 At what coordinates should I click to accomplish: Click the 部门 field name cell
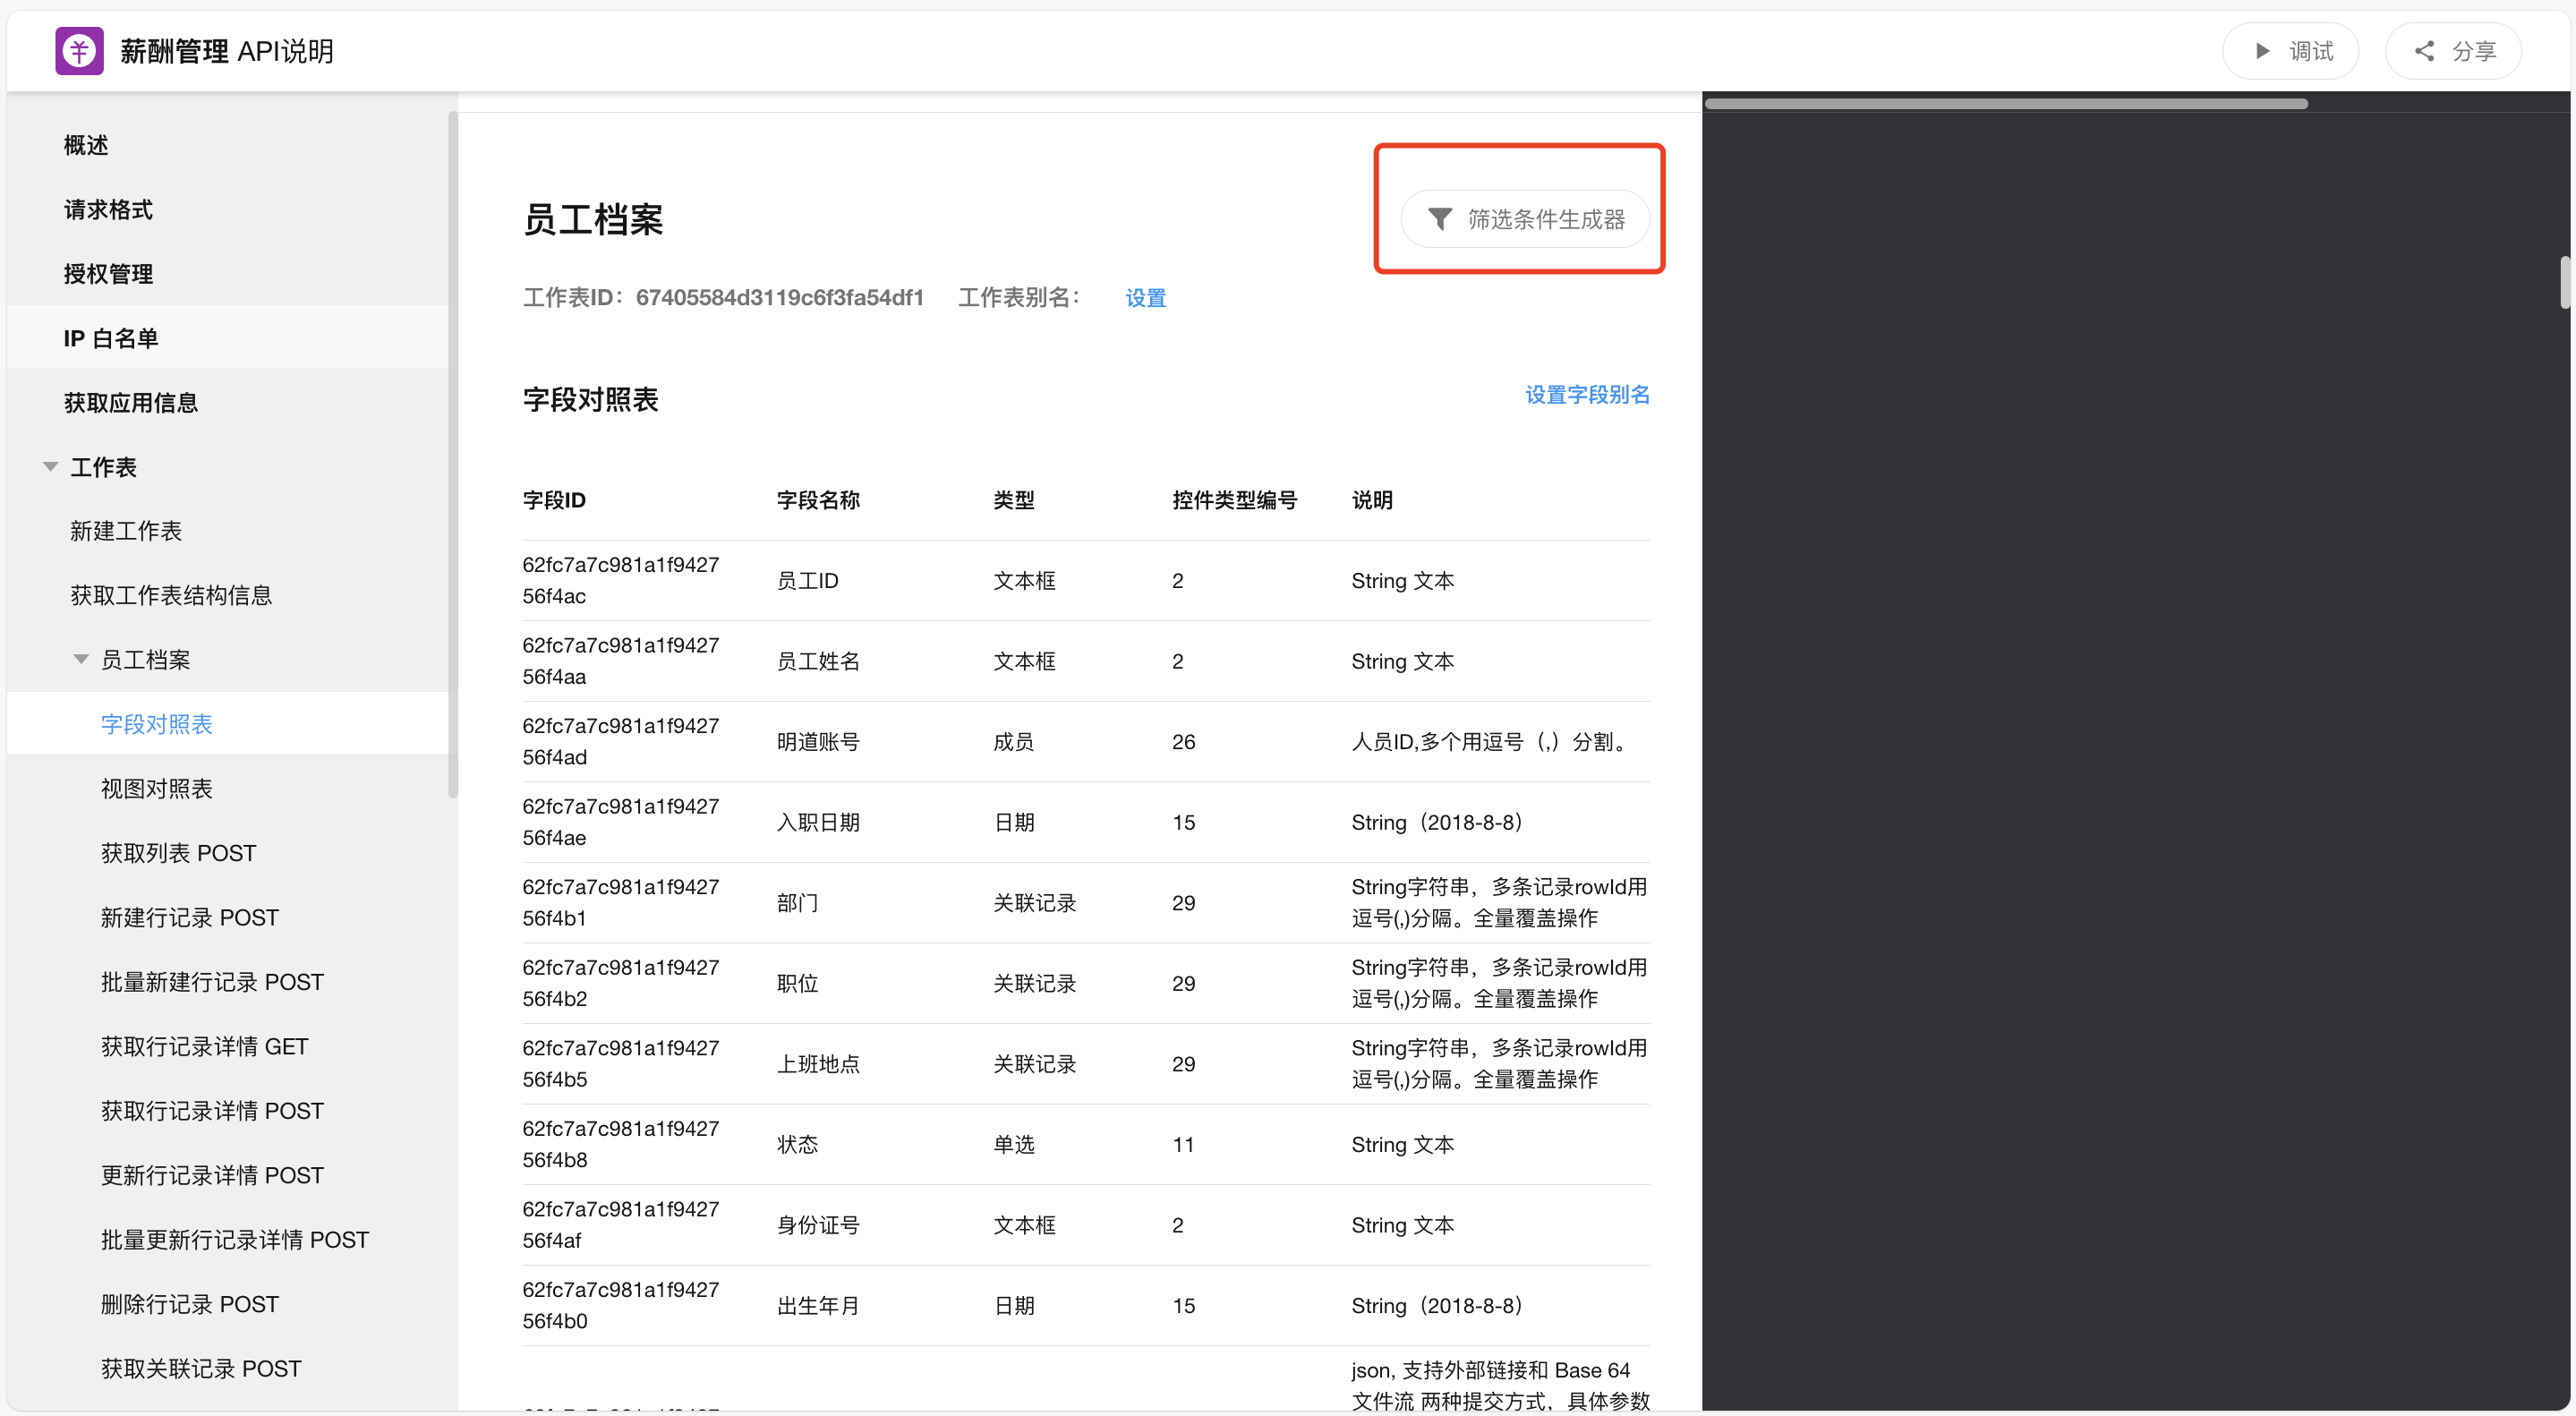797,903
